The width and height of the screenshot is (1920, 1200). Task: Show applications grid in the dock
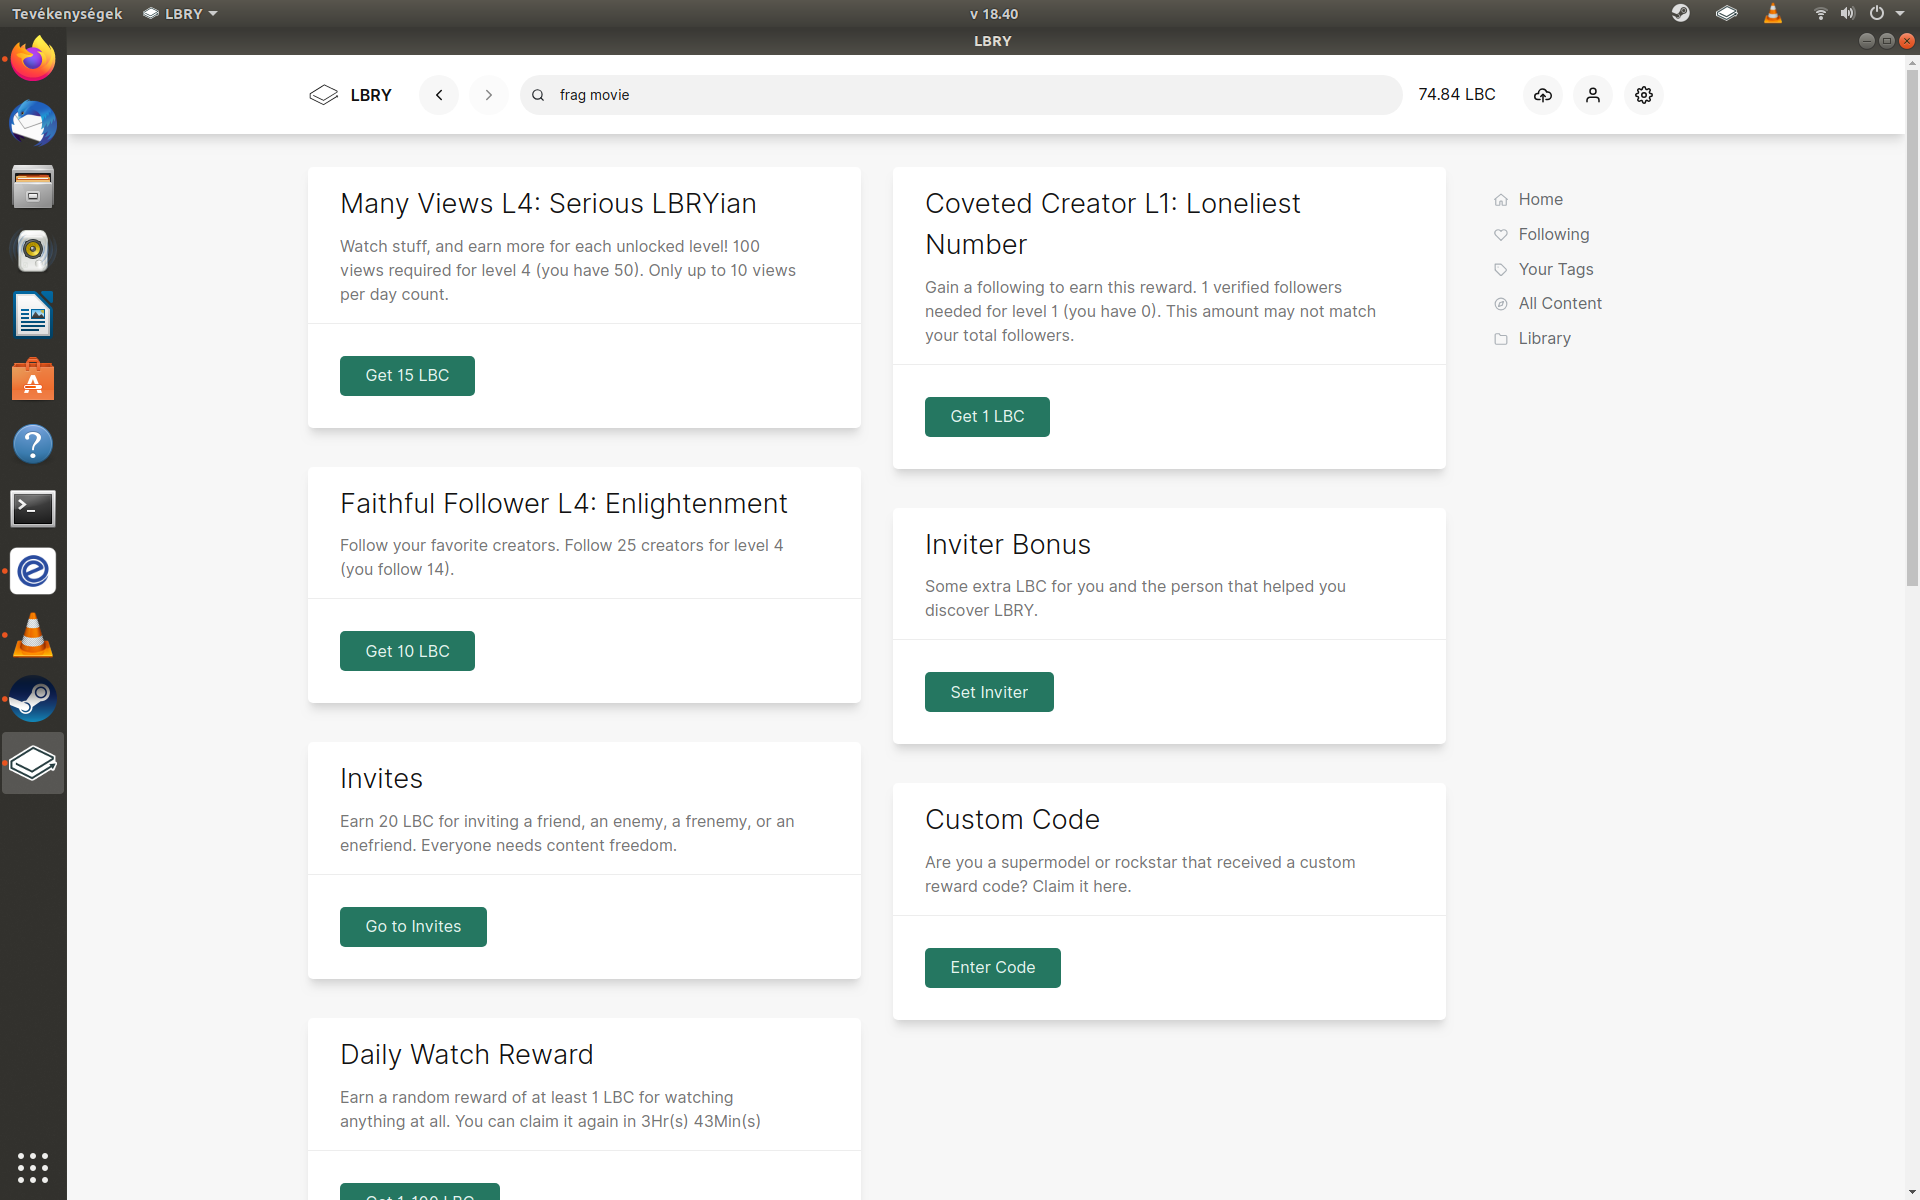33,1167
